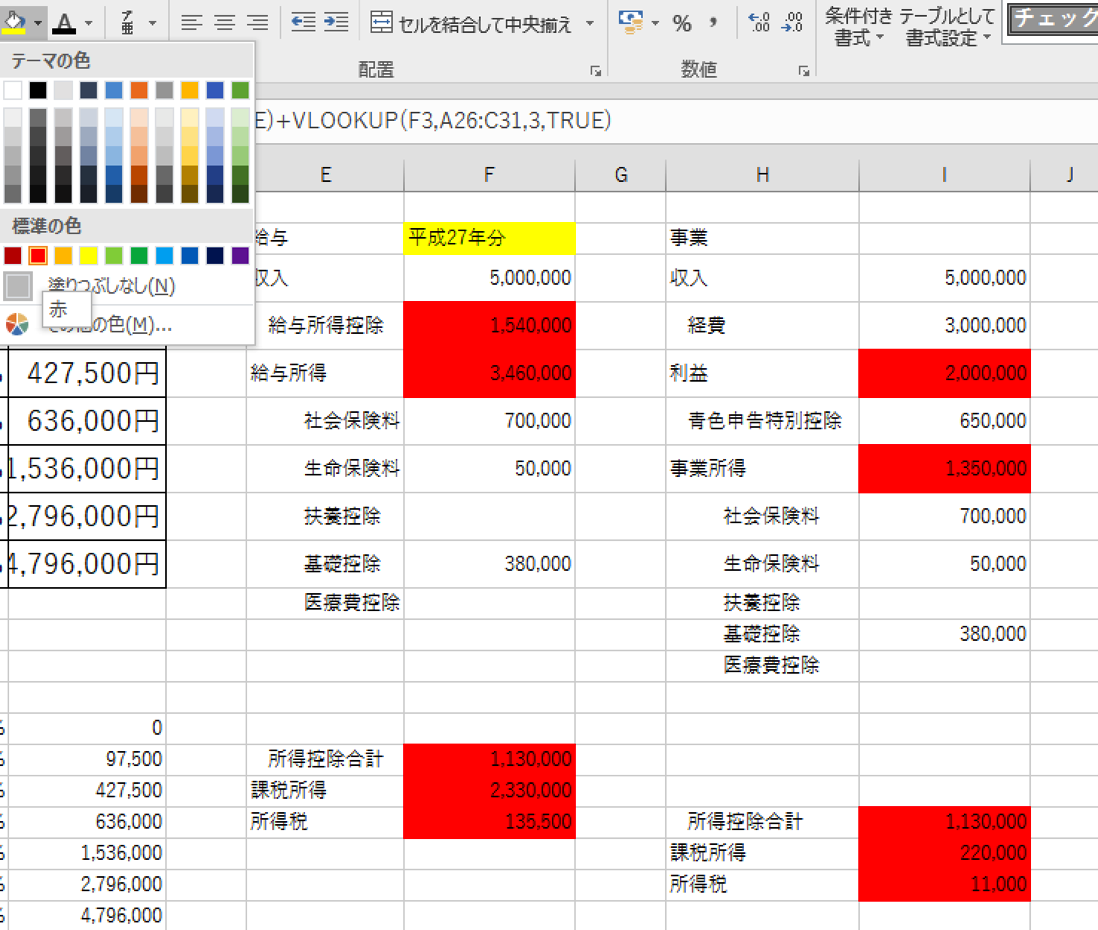The height and width of the screenshot is (930, 1098).
Task: Select the 650,000 cell
Action: point(945,421)
